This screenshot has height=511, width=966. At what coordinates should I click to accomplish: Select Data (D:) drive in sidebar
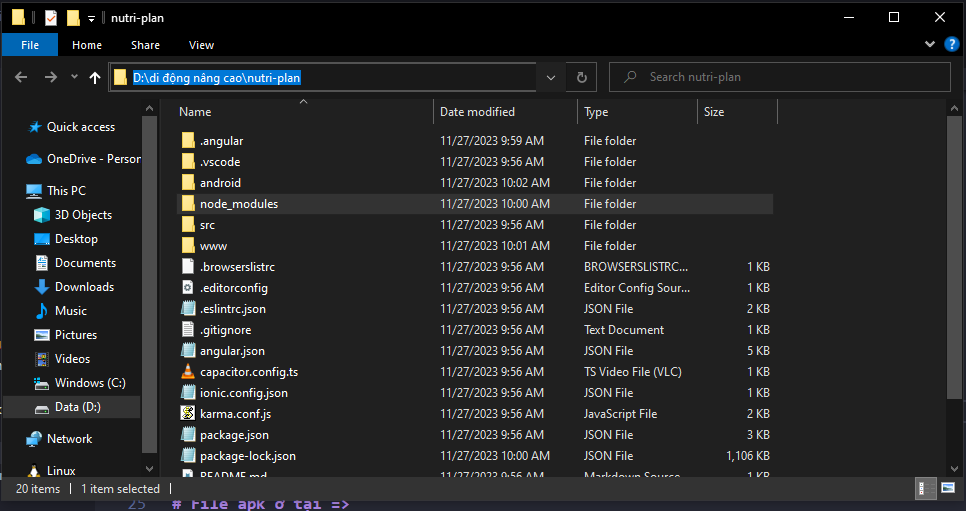(78, 407)
